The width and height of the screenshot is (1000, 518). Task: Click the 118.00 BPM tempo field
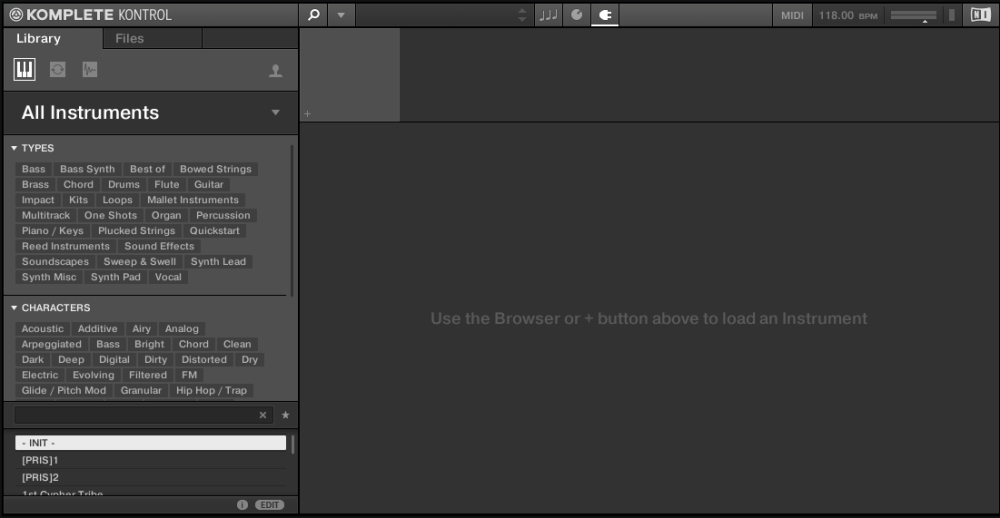(x=848, y=15)
